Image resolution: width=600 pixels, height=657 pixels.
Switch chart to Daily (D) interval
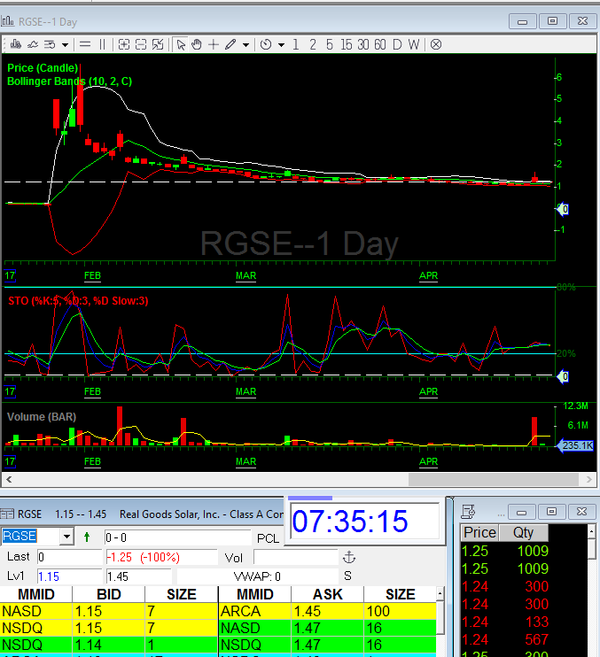pos(397,44)
